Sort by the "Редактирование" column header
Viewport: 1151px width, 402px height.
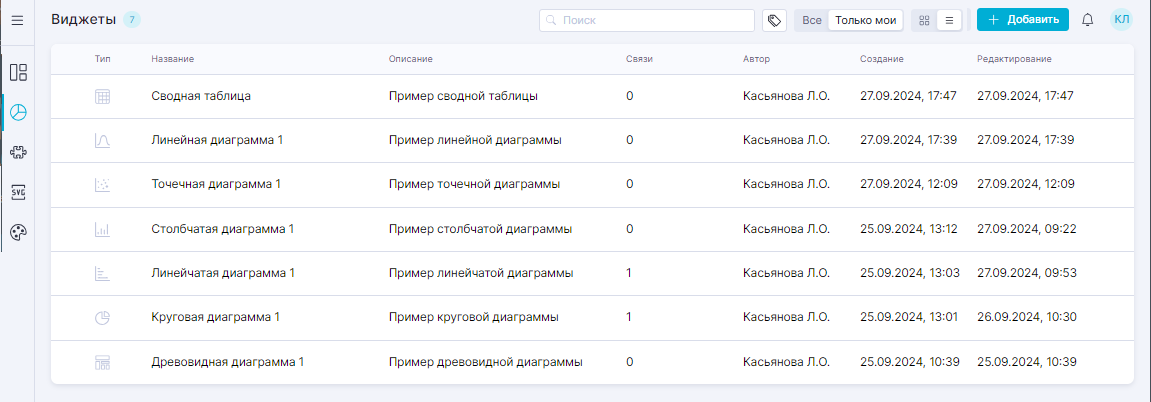[x=1013, y=60]
